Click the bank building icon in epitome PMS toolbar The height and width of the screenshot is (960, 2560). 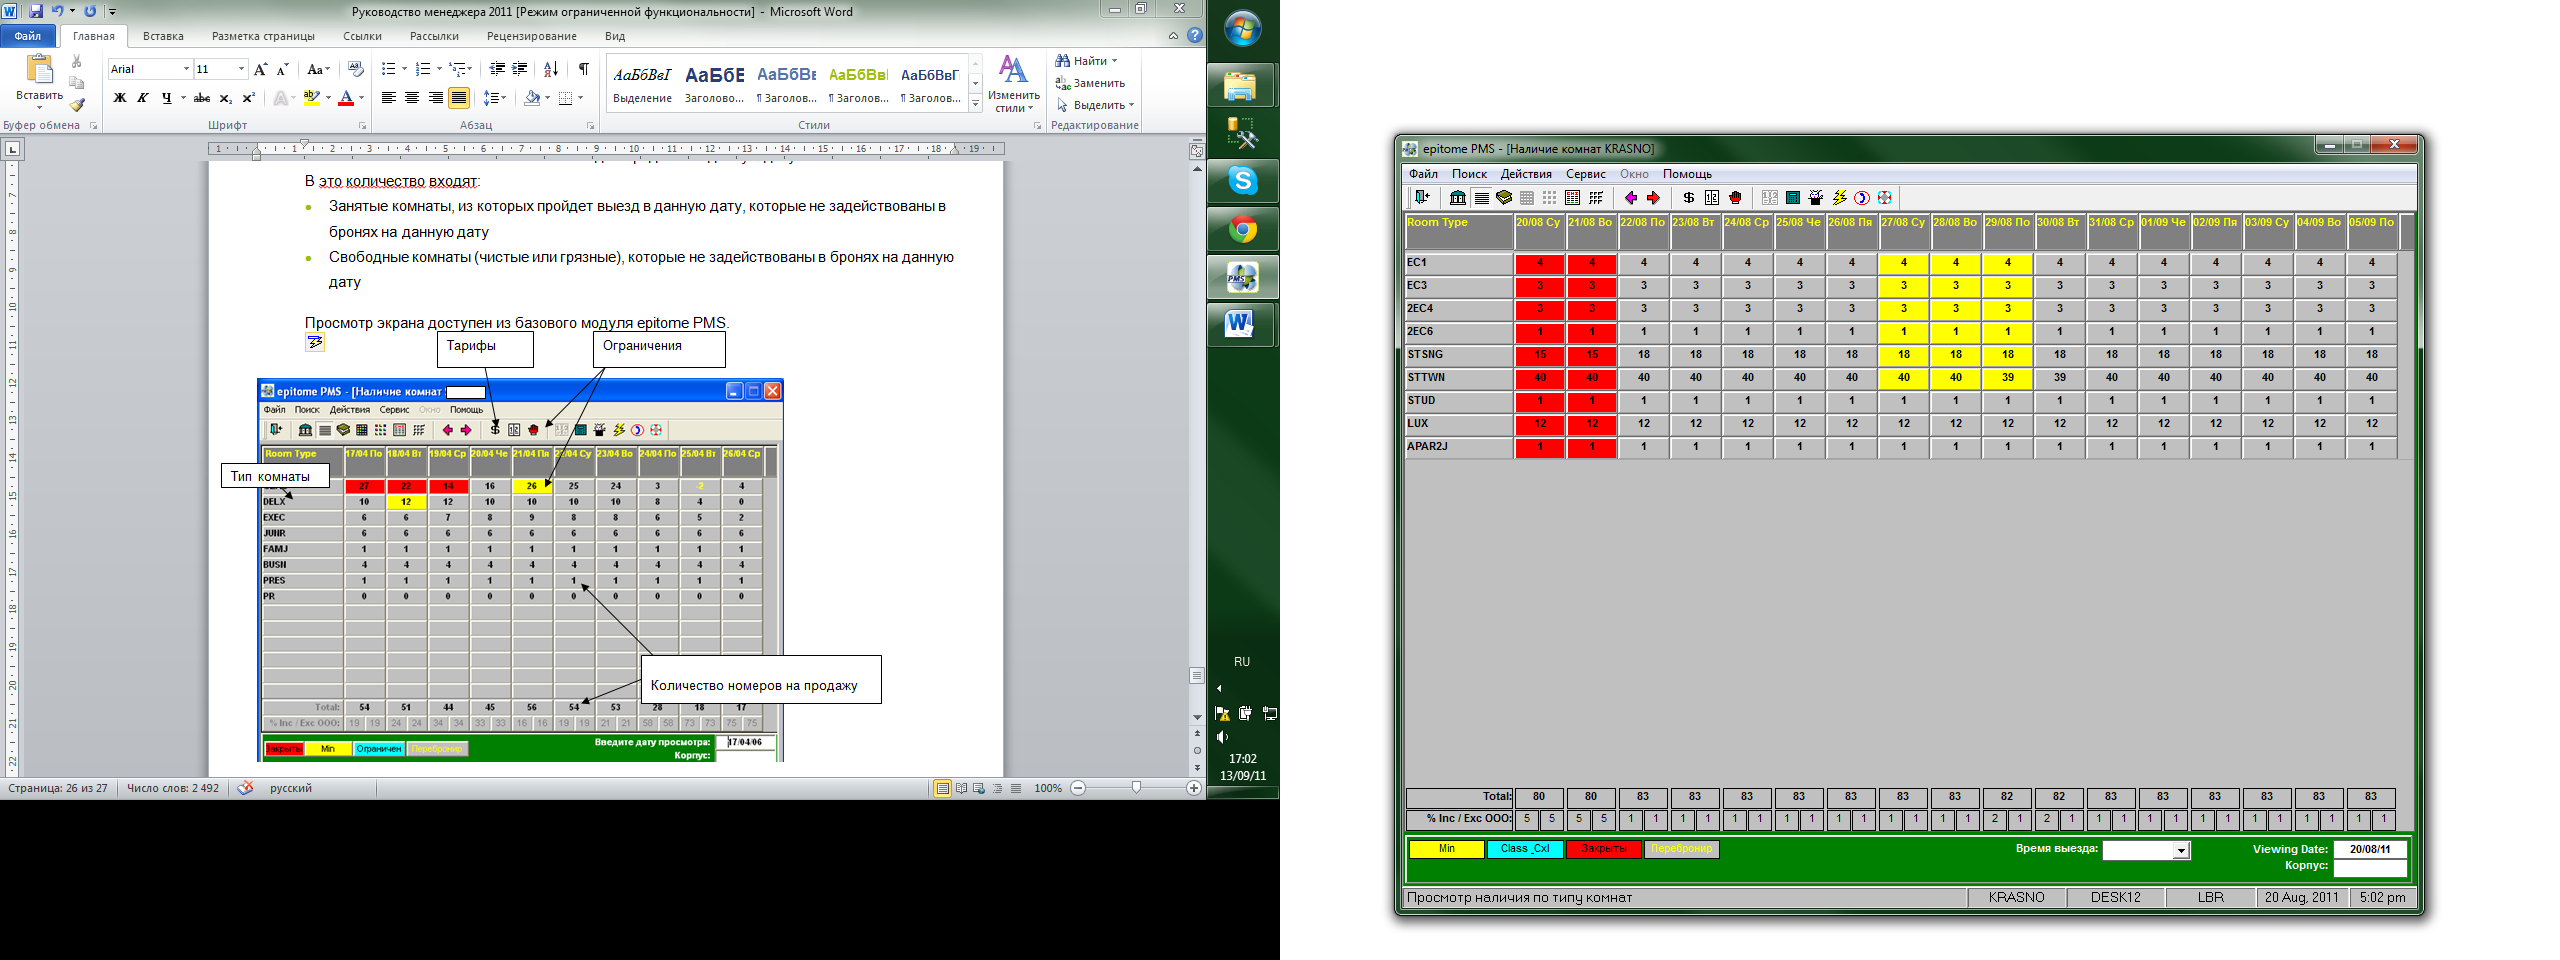tap(1458, 198)
